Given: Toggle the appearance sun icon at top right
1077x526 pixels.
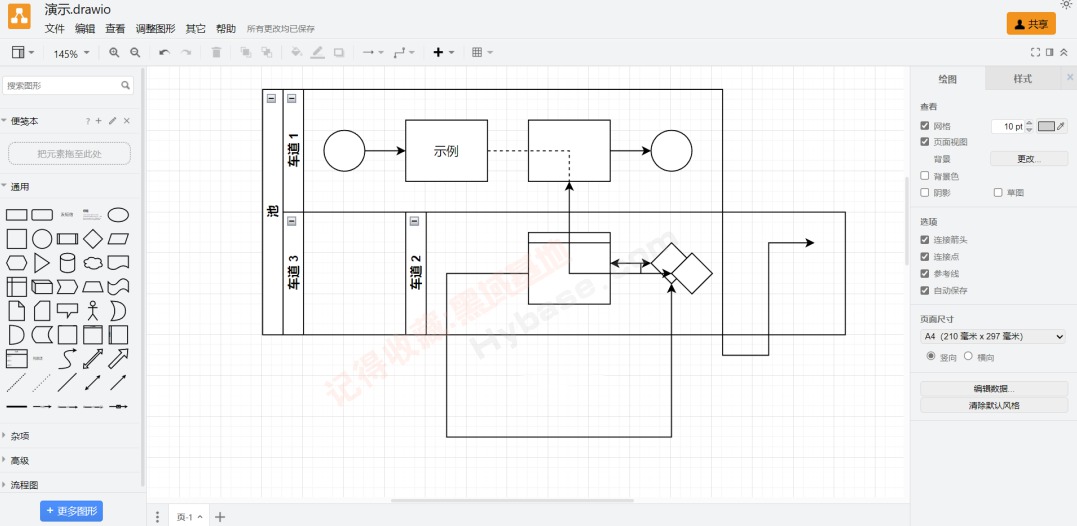Looking at the screenshot, I should (1067, 5).
